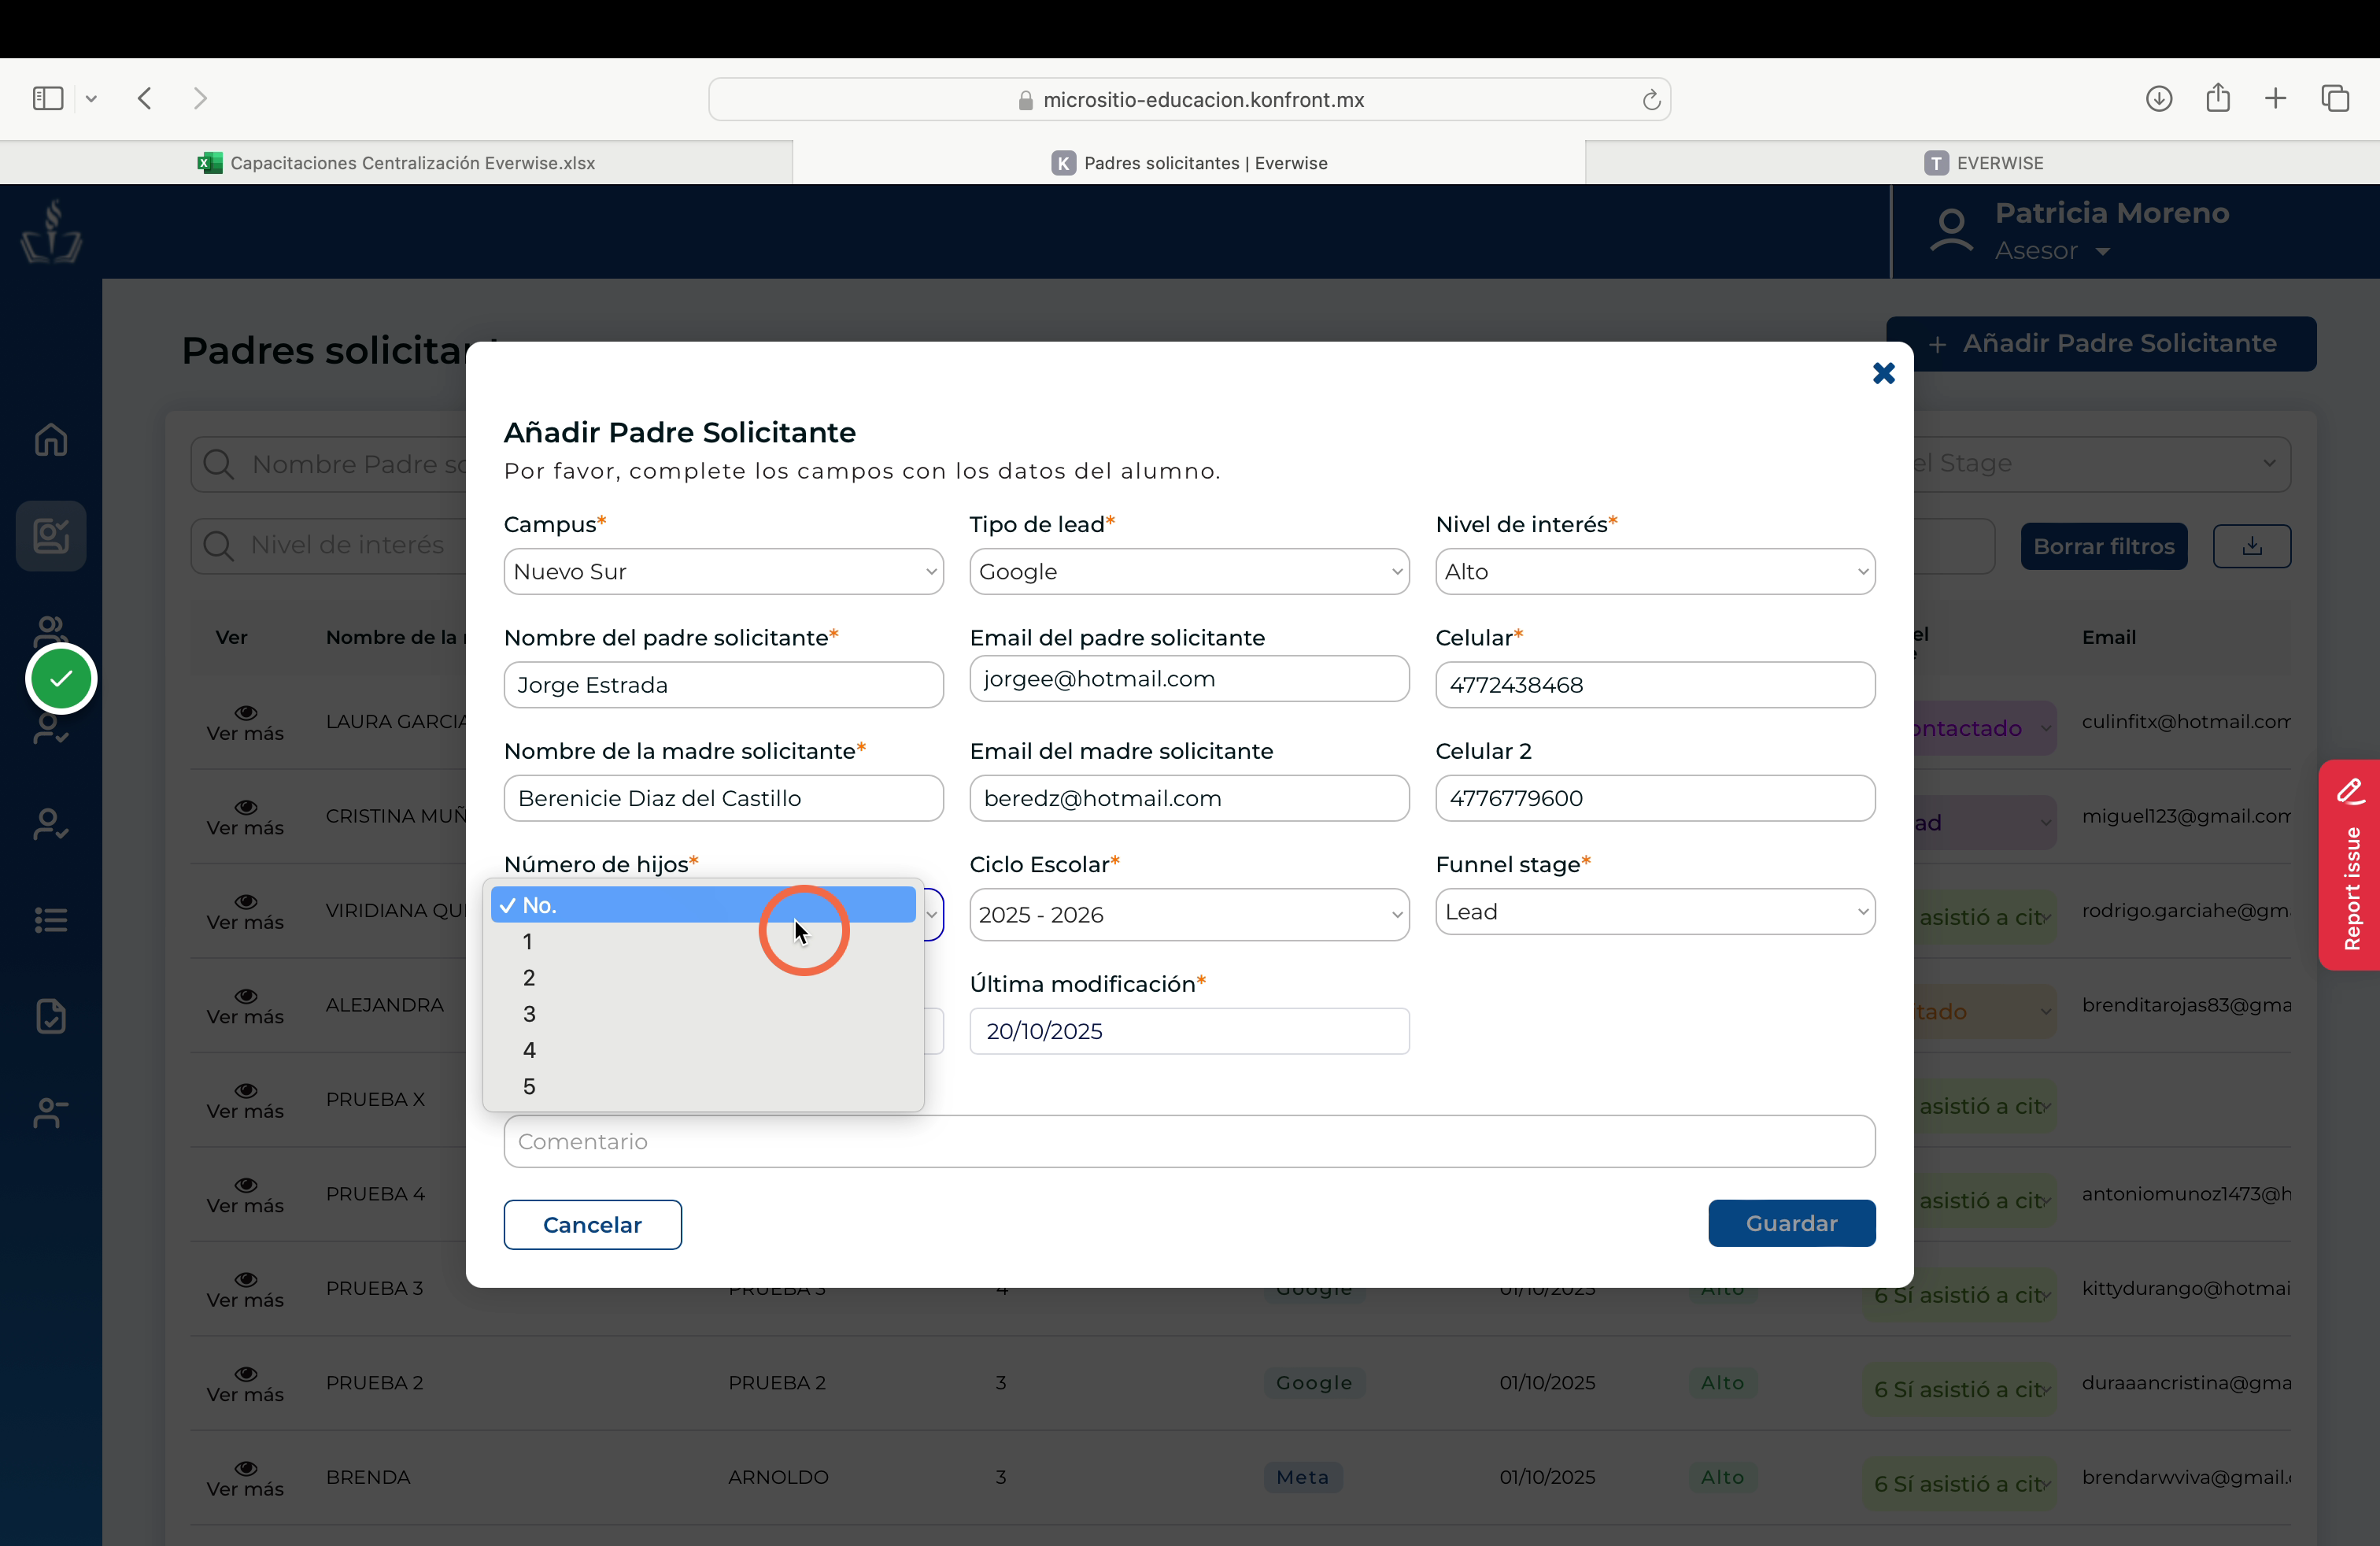This screenshot has width=2380, height=1546.
Task: Open the Campus dropdown showing Nuevo Sur
Action: [x=723, y=571]
